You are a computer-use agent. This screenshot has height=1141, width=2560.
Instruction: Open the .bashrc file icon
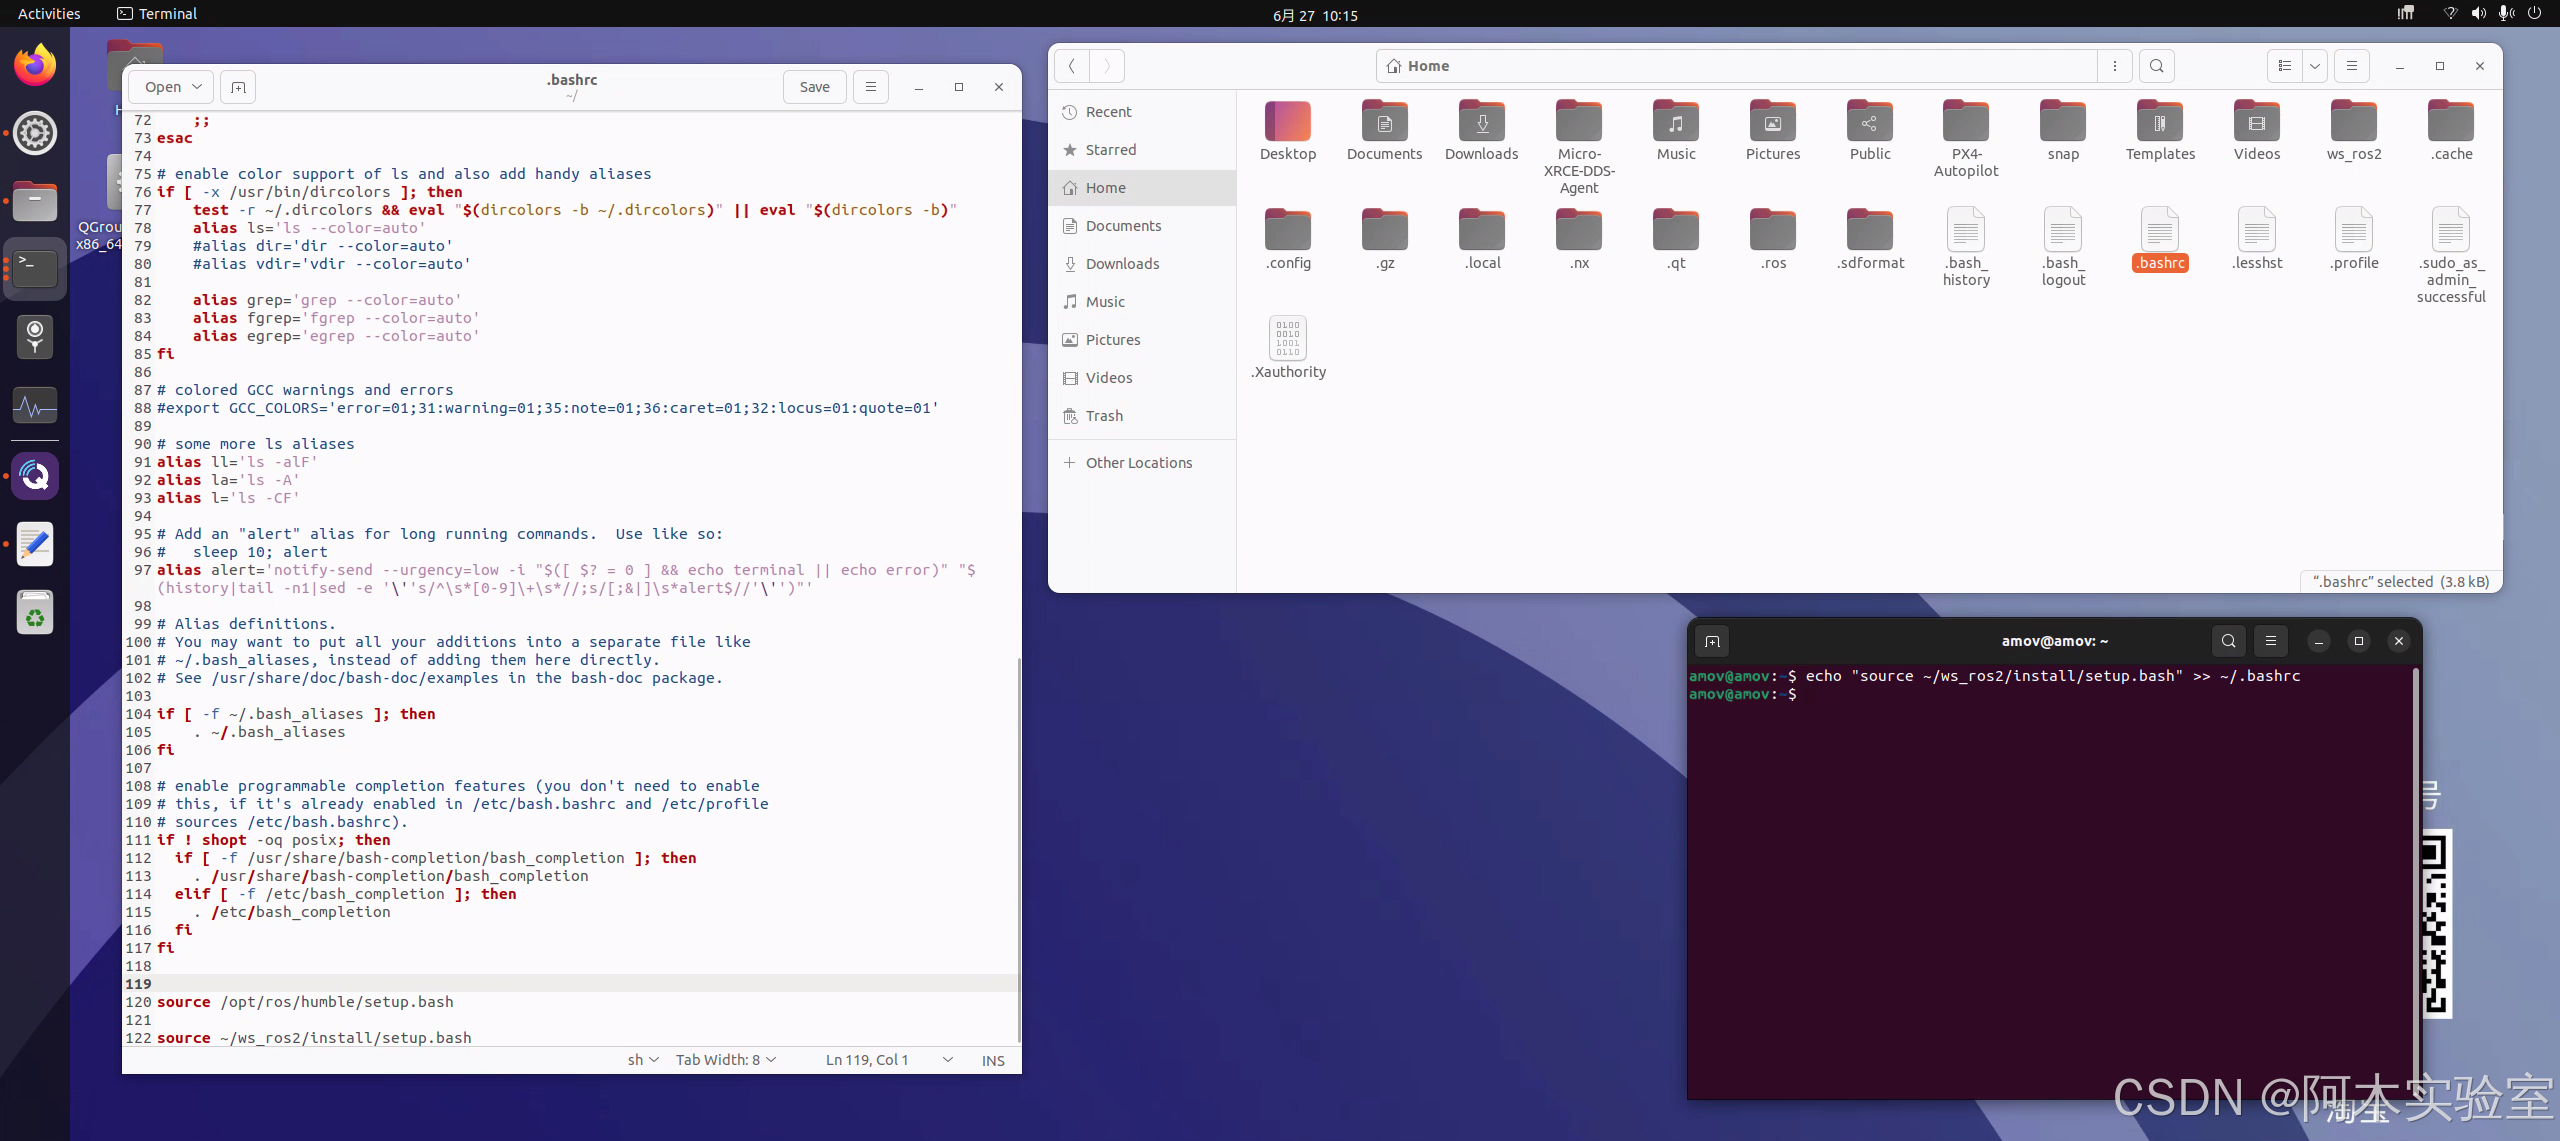click(2160, 231)
